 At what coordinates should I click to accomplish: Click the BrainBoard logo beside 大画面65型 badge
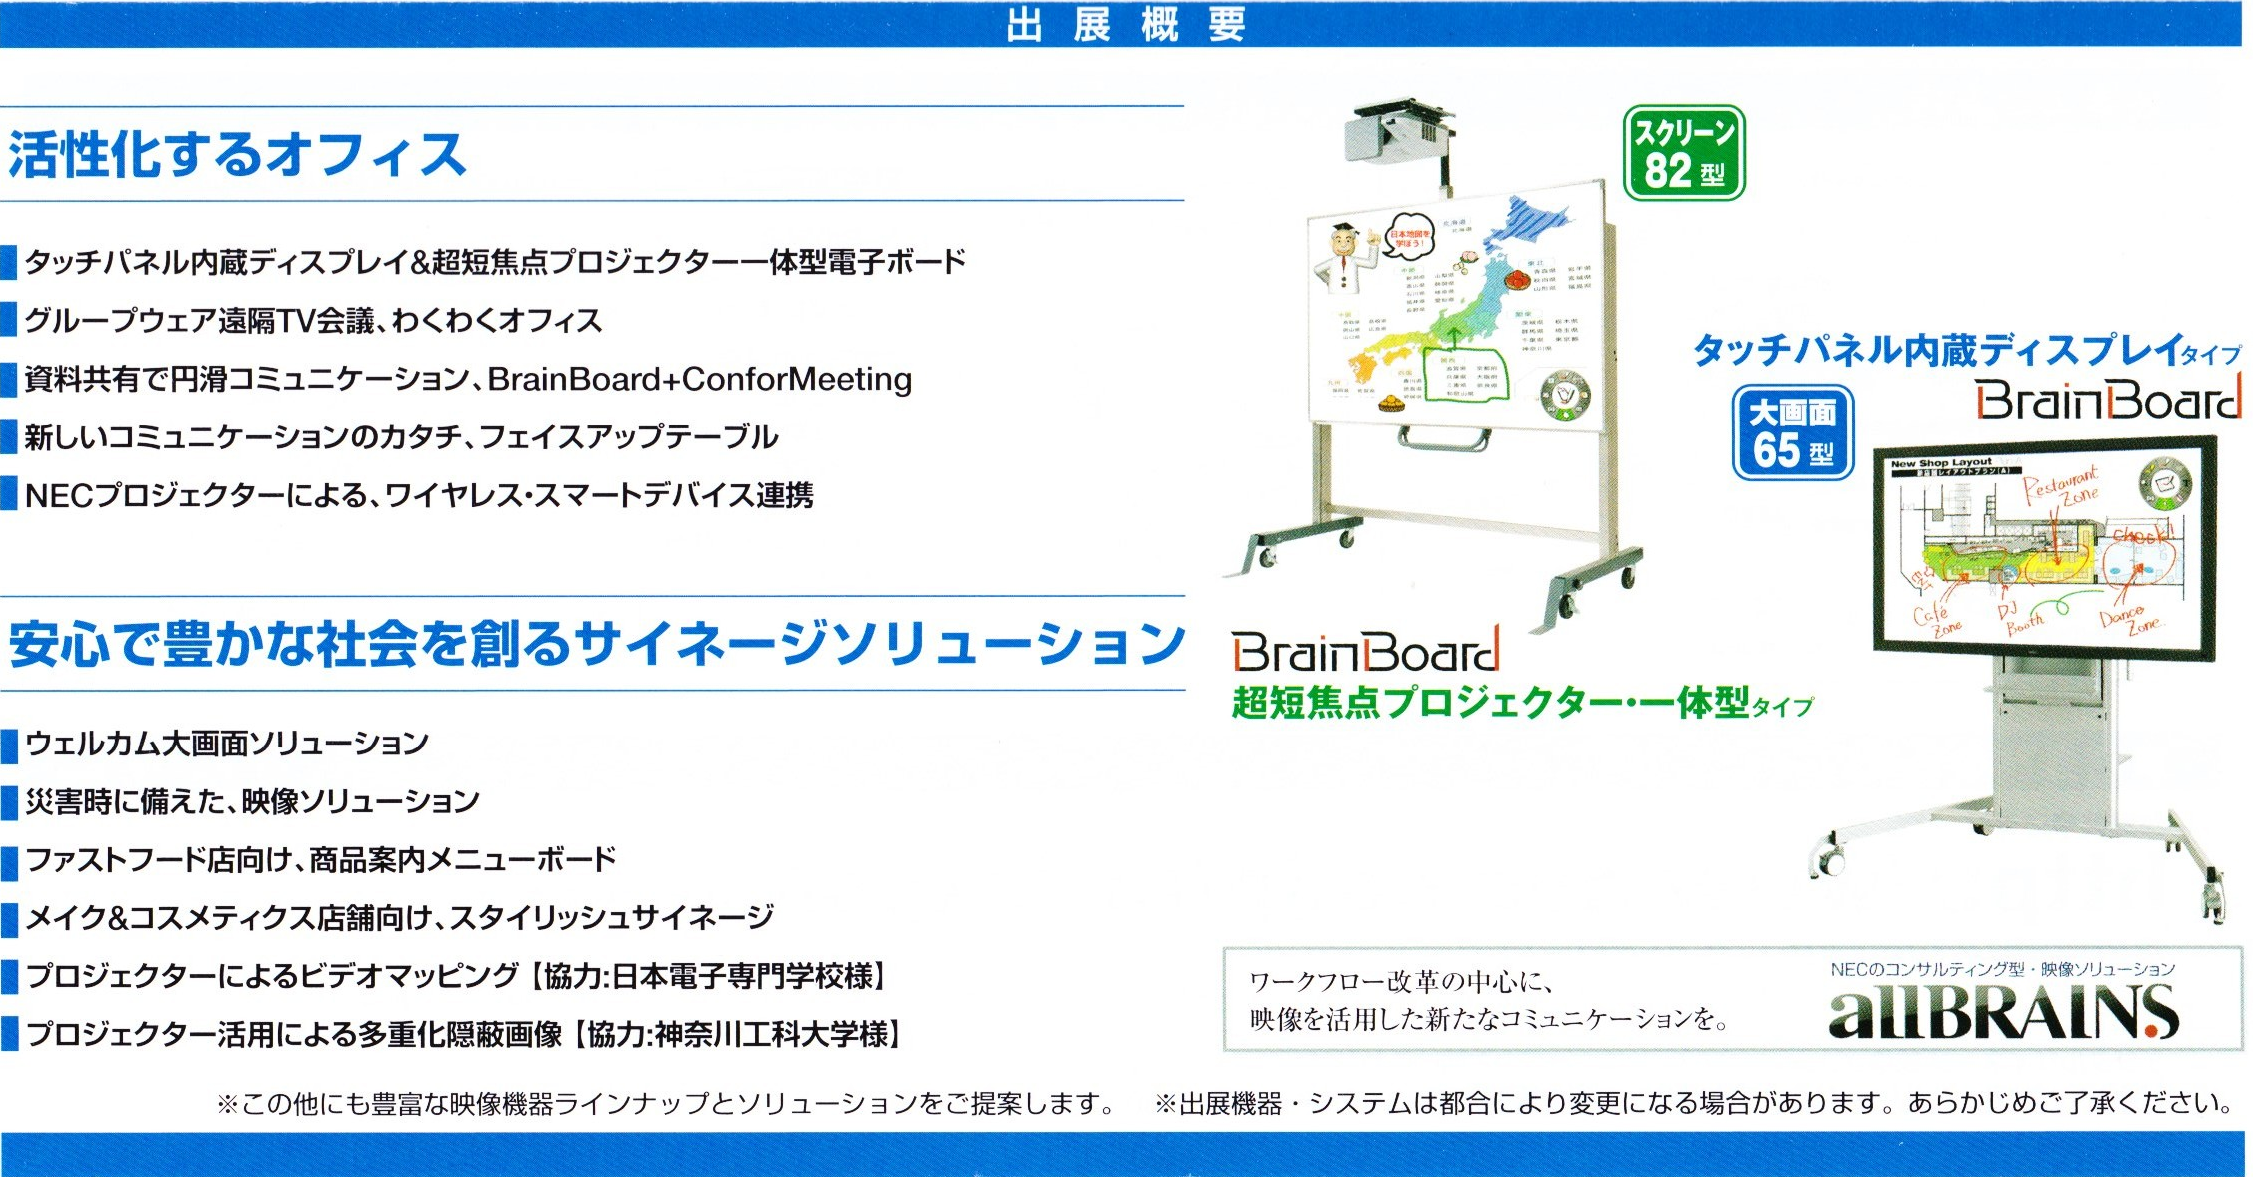[x=2109, y=398]
